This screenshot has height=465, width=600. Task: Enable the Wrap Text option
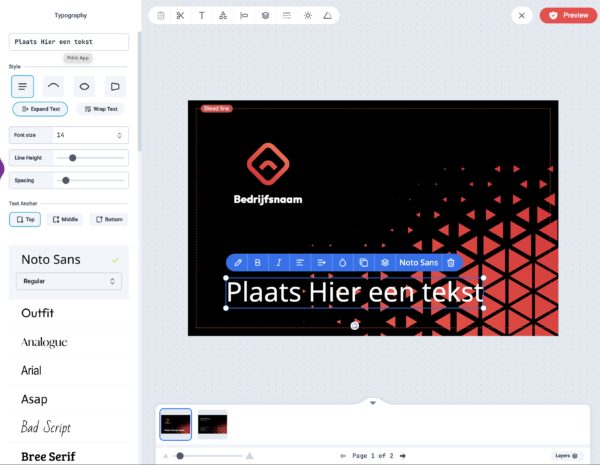coord(100,109)
